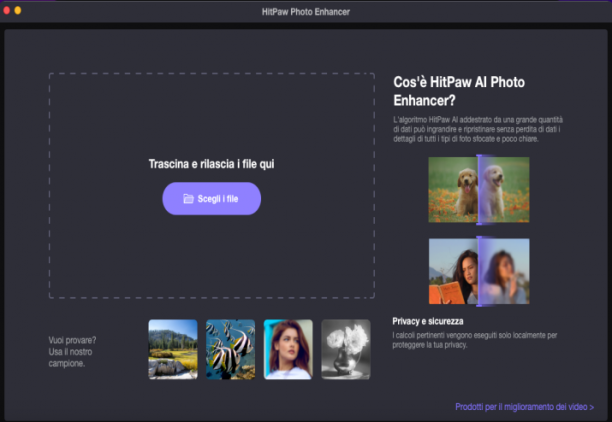612x422 pixels.
Task: Pick the woman portrait sample thumbnail
Action: click(288, 349)
